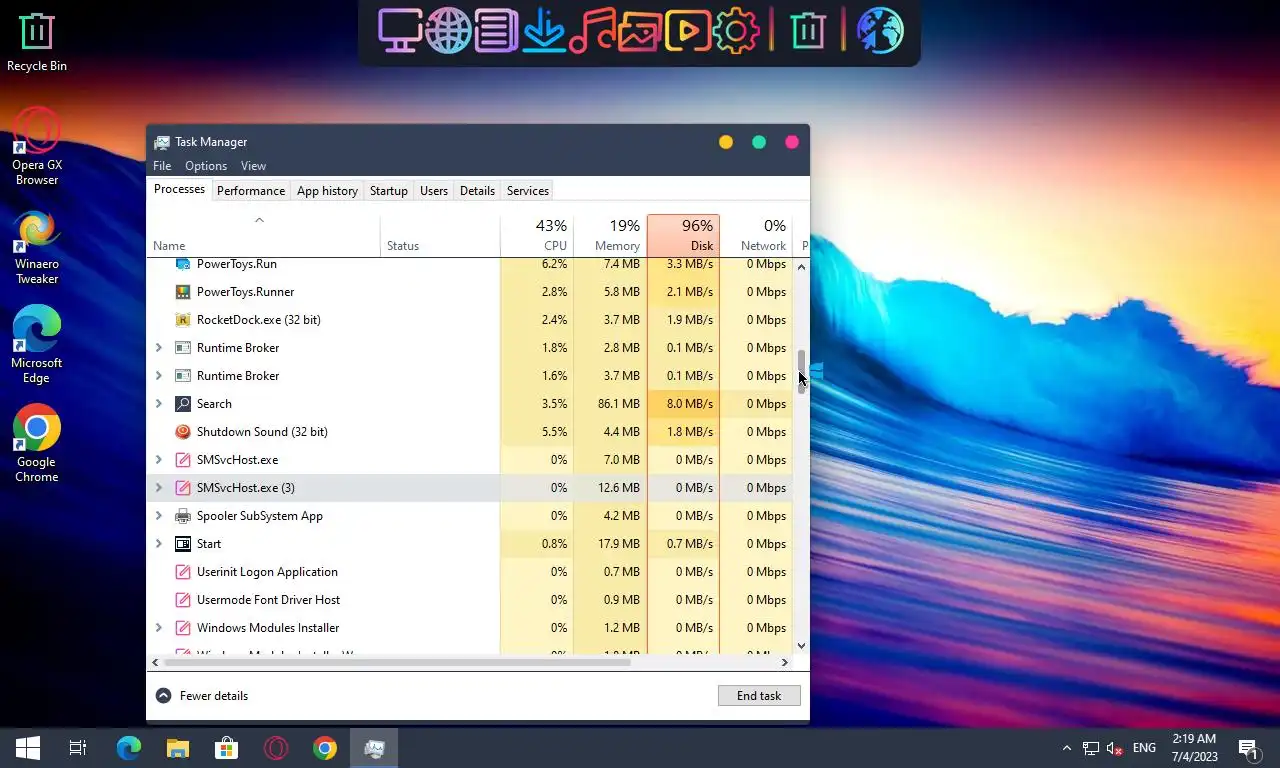Sort processes by Memory column
Image resolution: width=1280 pixels, height=768 pixels.
pos(610,235)
